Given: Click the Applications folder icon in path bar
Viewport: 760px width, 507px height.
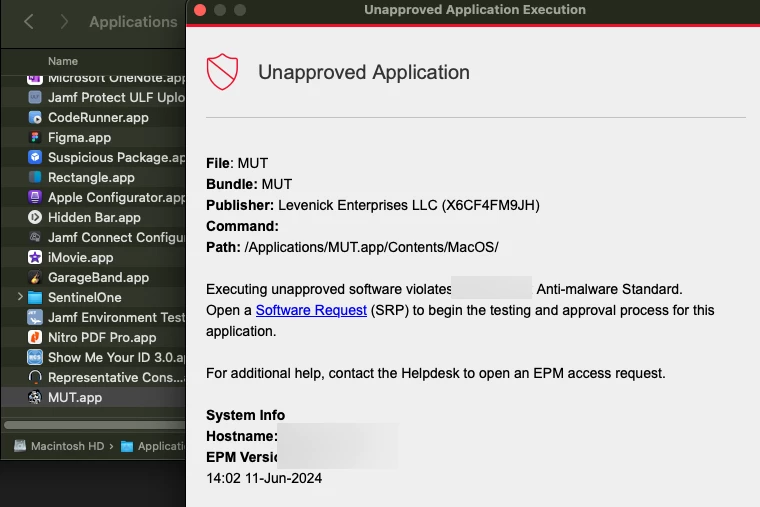Looking at the screenshot, I should click(127, 446).
